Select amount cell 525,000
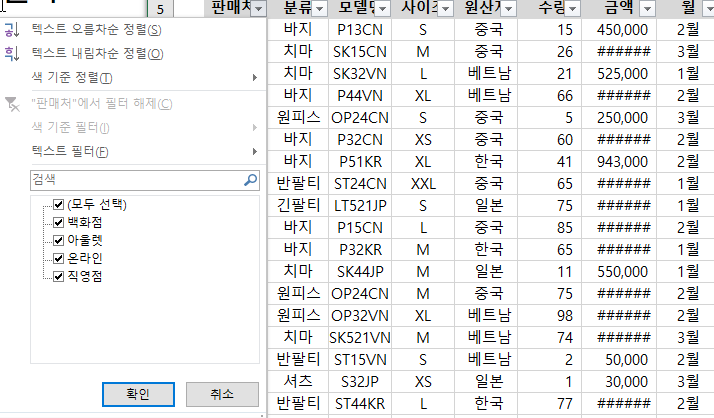714x418 pixels. coord(619,74)
